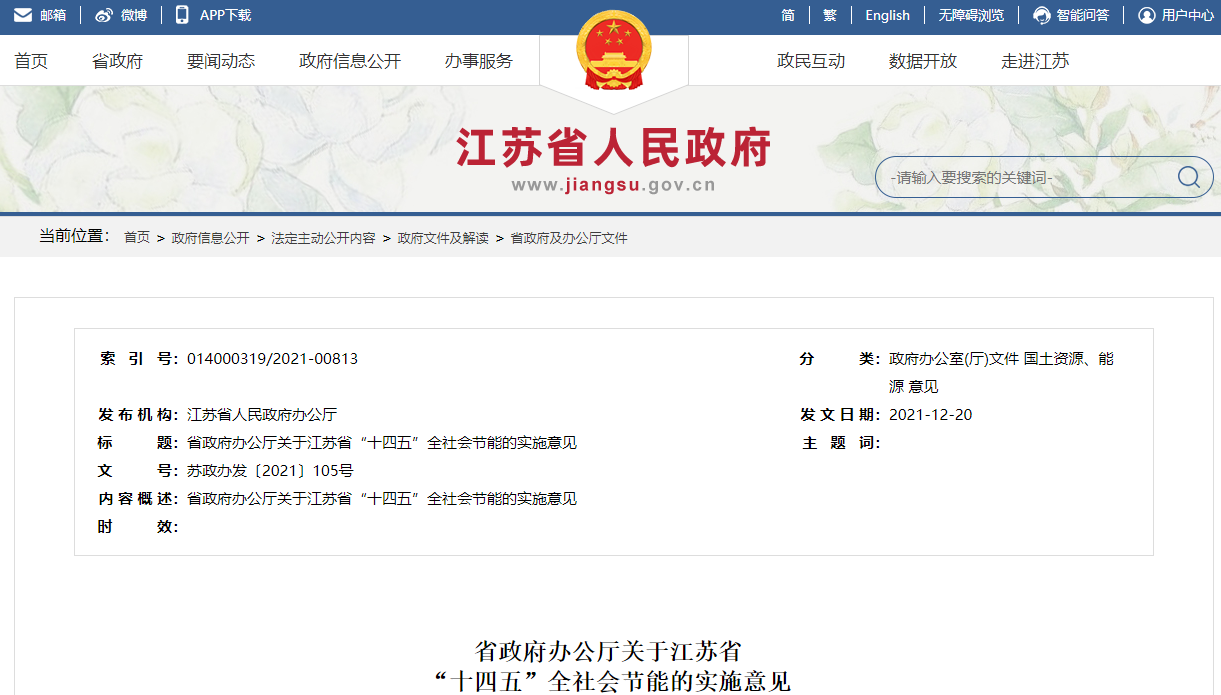Click 法定主动公开内容 breadcrumb link
Screen dimensions: 1221x695
click(x=323, y=238)
